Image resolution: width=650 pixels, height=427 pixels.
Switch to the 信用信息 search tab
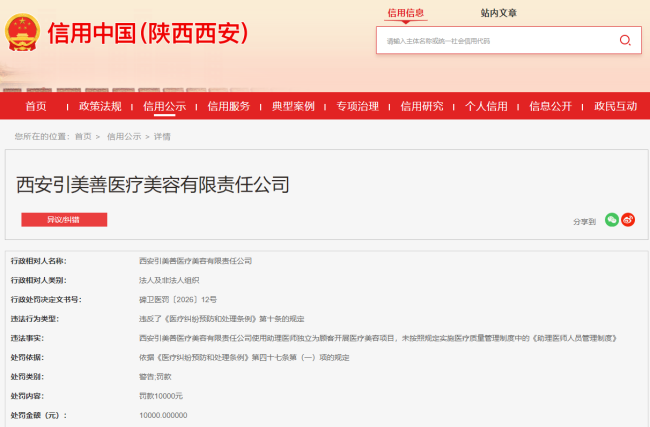coord(405,13)
